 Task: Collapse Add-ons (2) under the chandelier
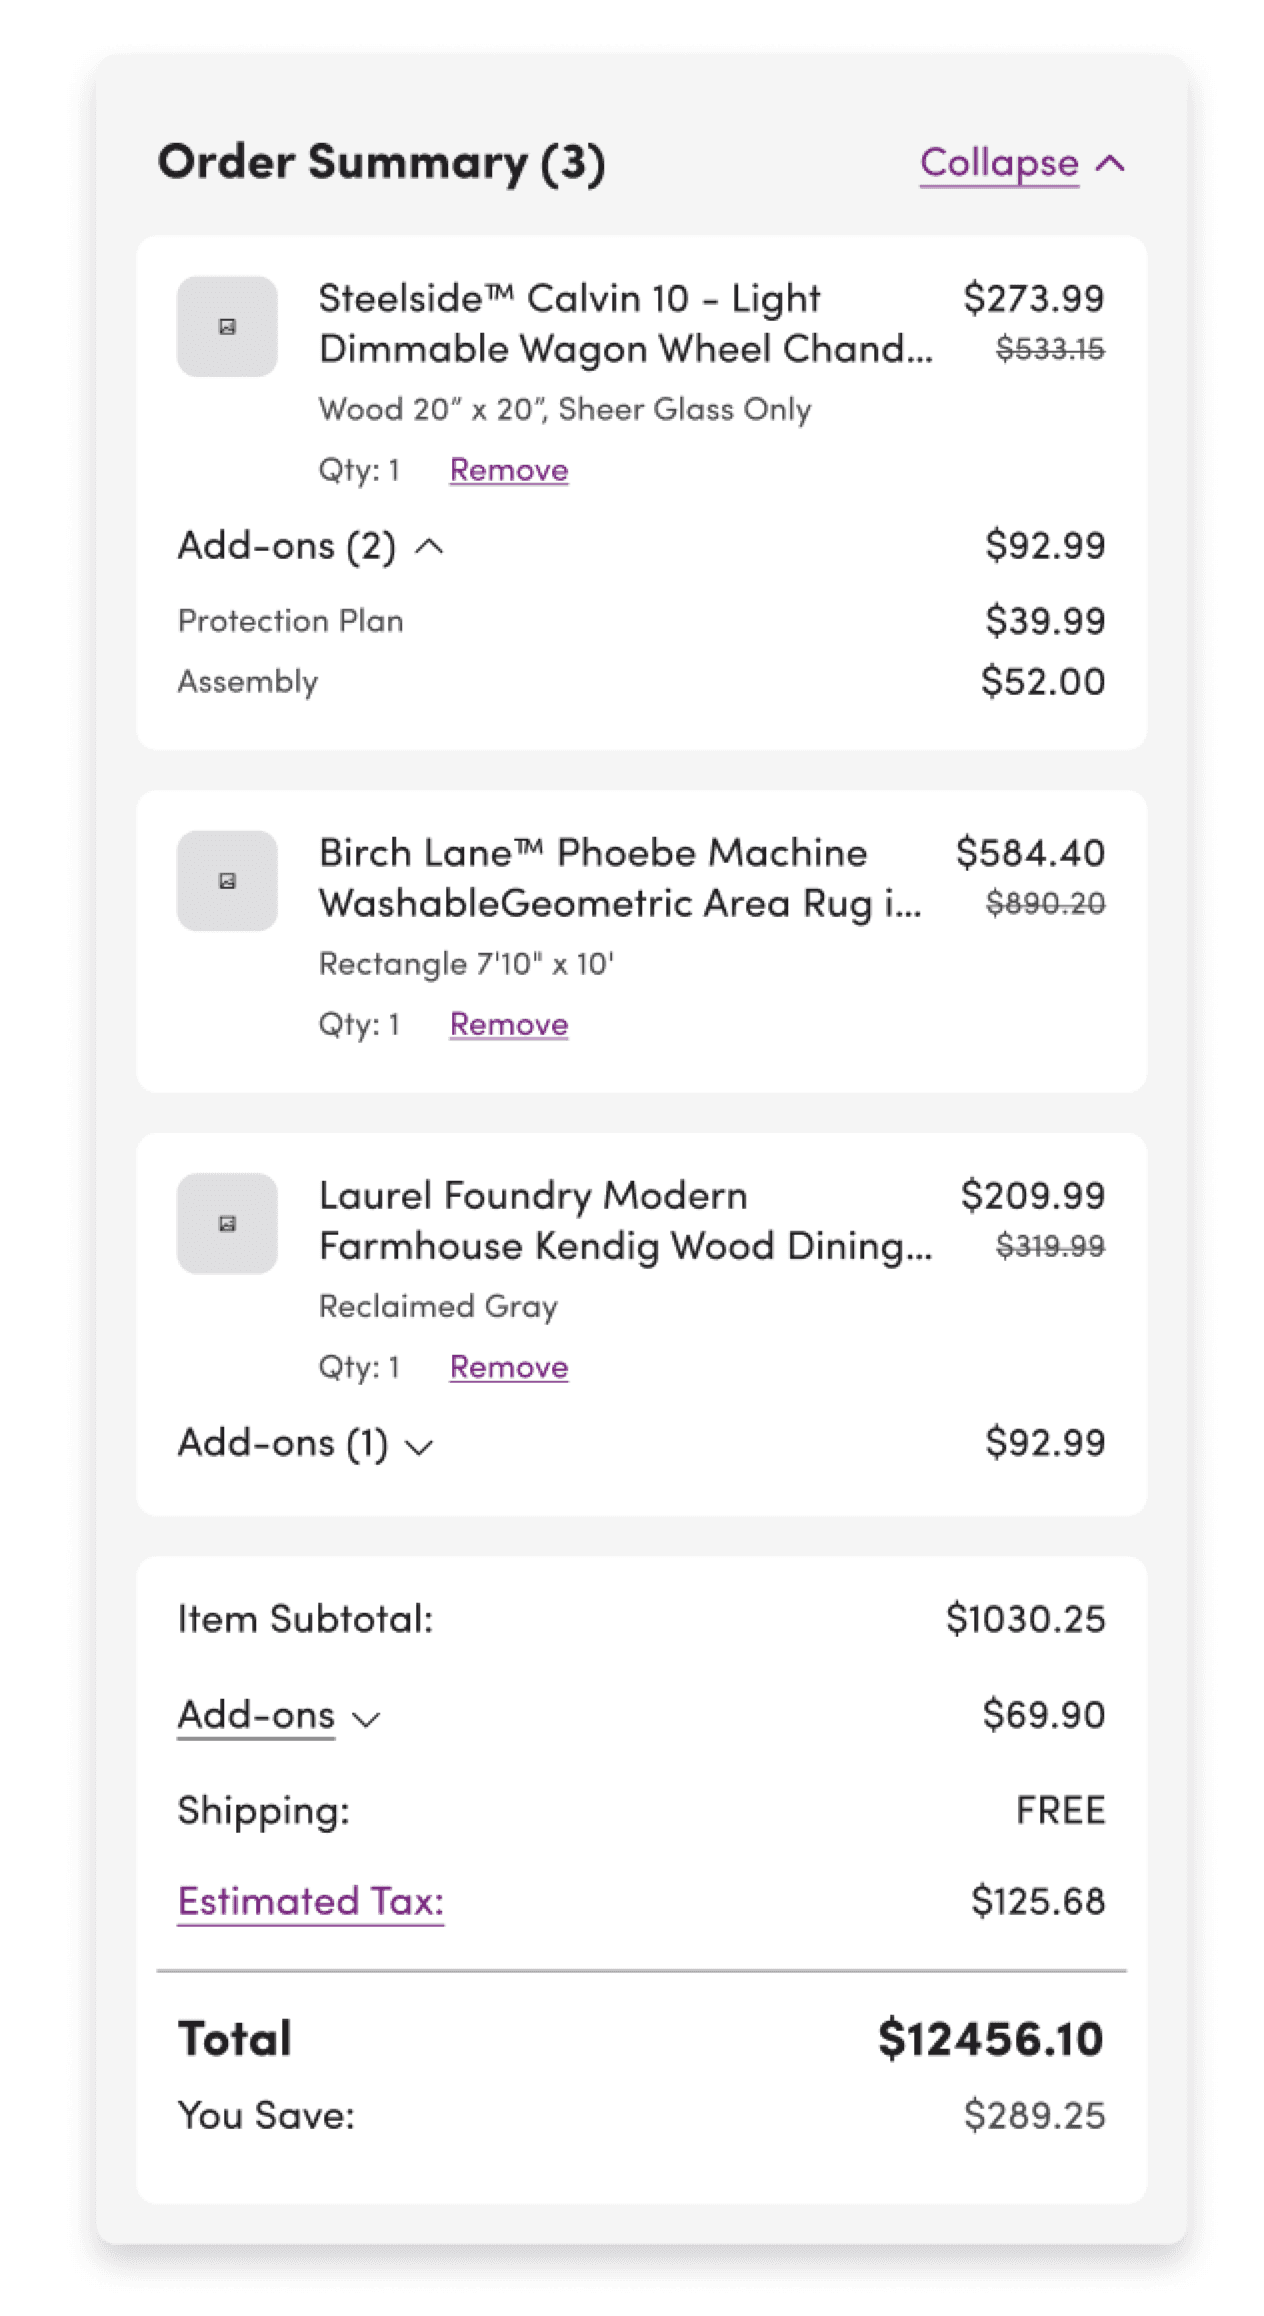point(311,546)
